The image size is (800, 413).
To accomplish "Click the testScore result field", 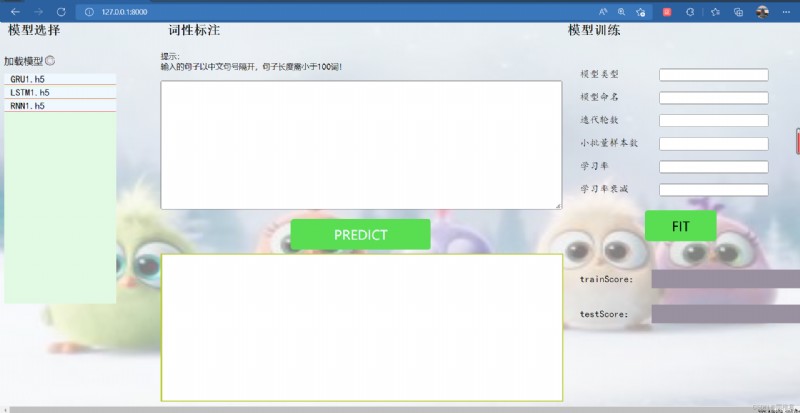I will coord(726,314).
